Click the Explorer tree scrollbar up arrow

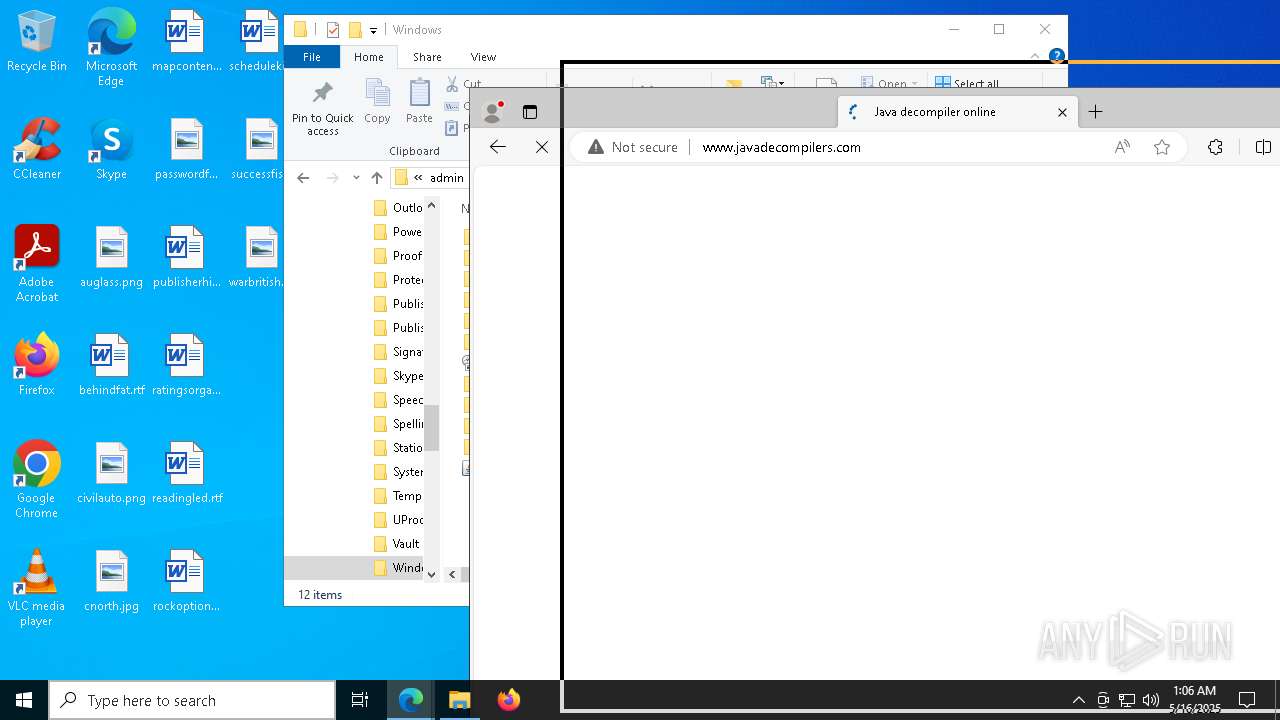point(432,205)
